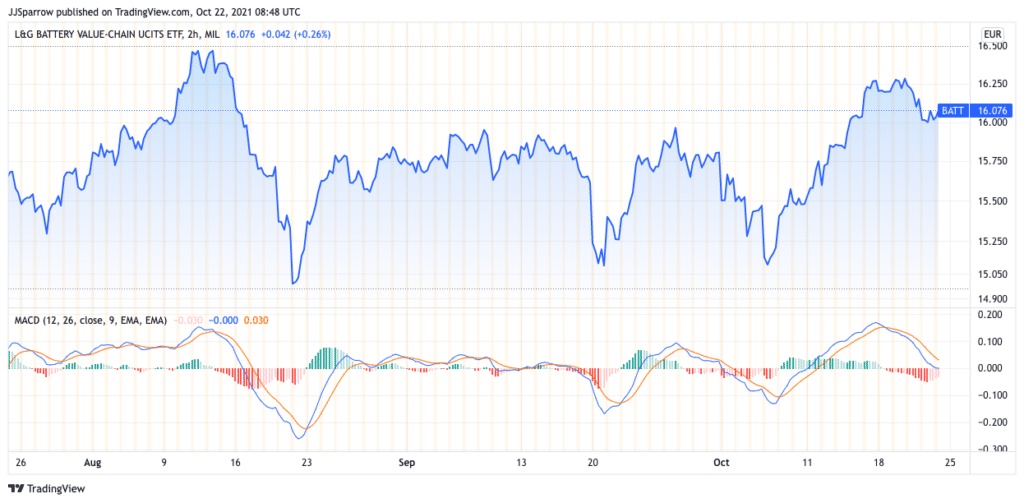Click the Aug label on the time axis
Image resolution: width=1024 pixels, height=503 pixels.
coord(93,463)
